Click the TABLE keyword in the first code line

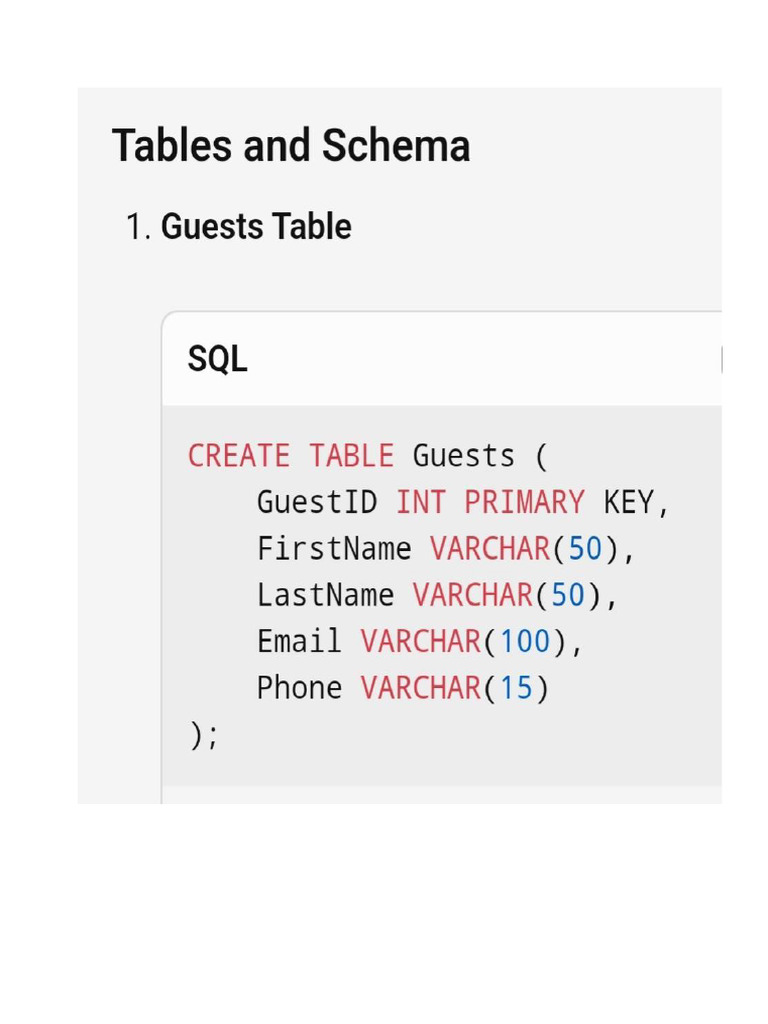(351, 456)
